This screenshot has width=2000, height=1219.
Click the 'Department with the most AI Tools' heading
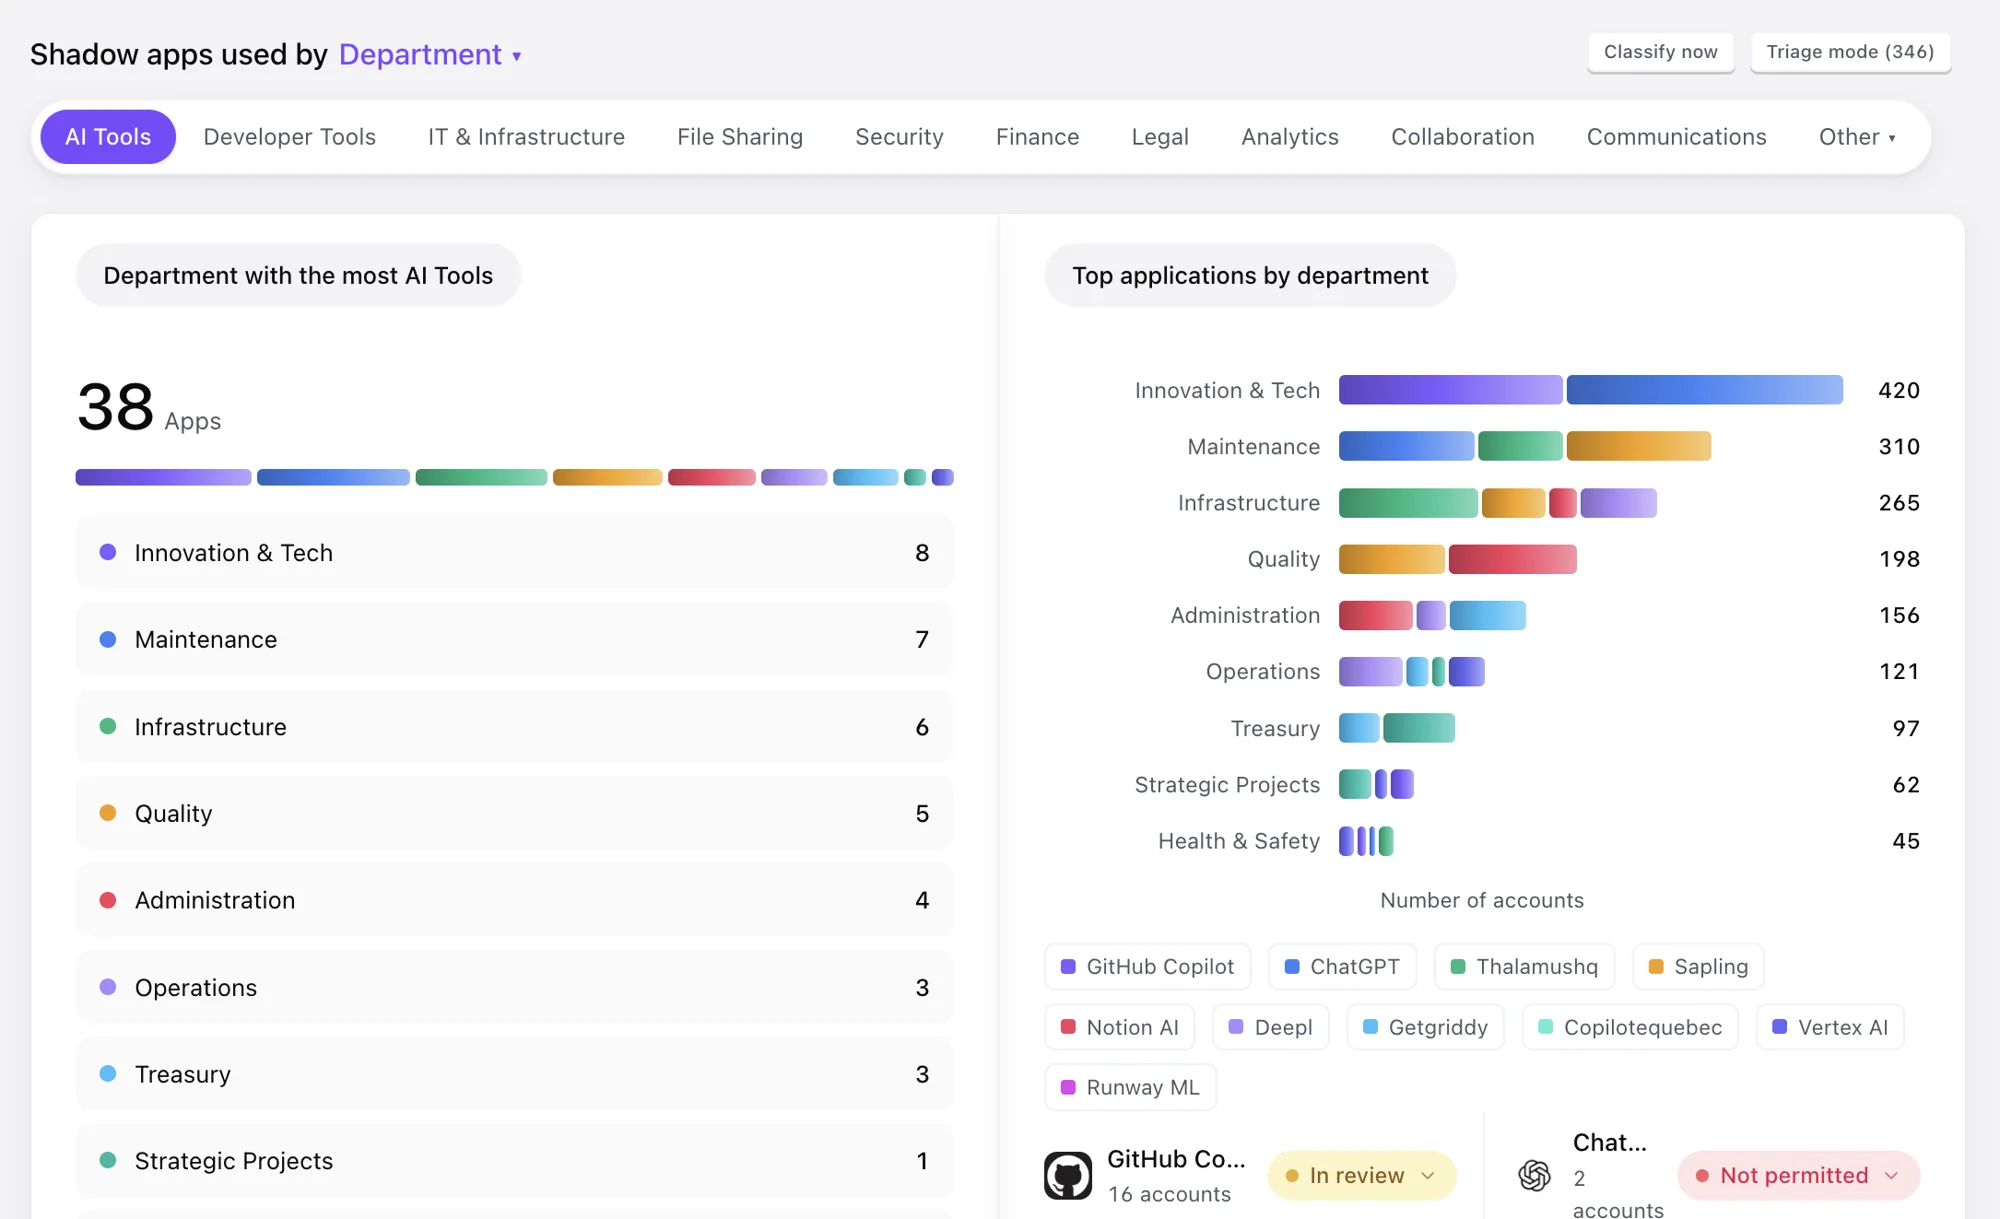pyautogui.click(x=298, y=275)
